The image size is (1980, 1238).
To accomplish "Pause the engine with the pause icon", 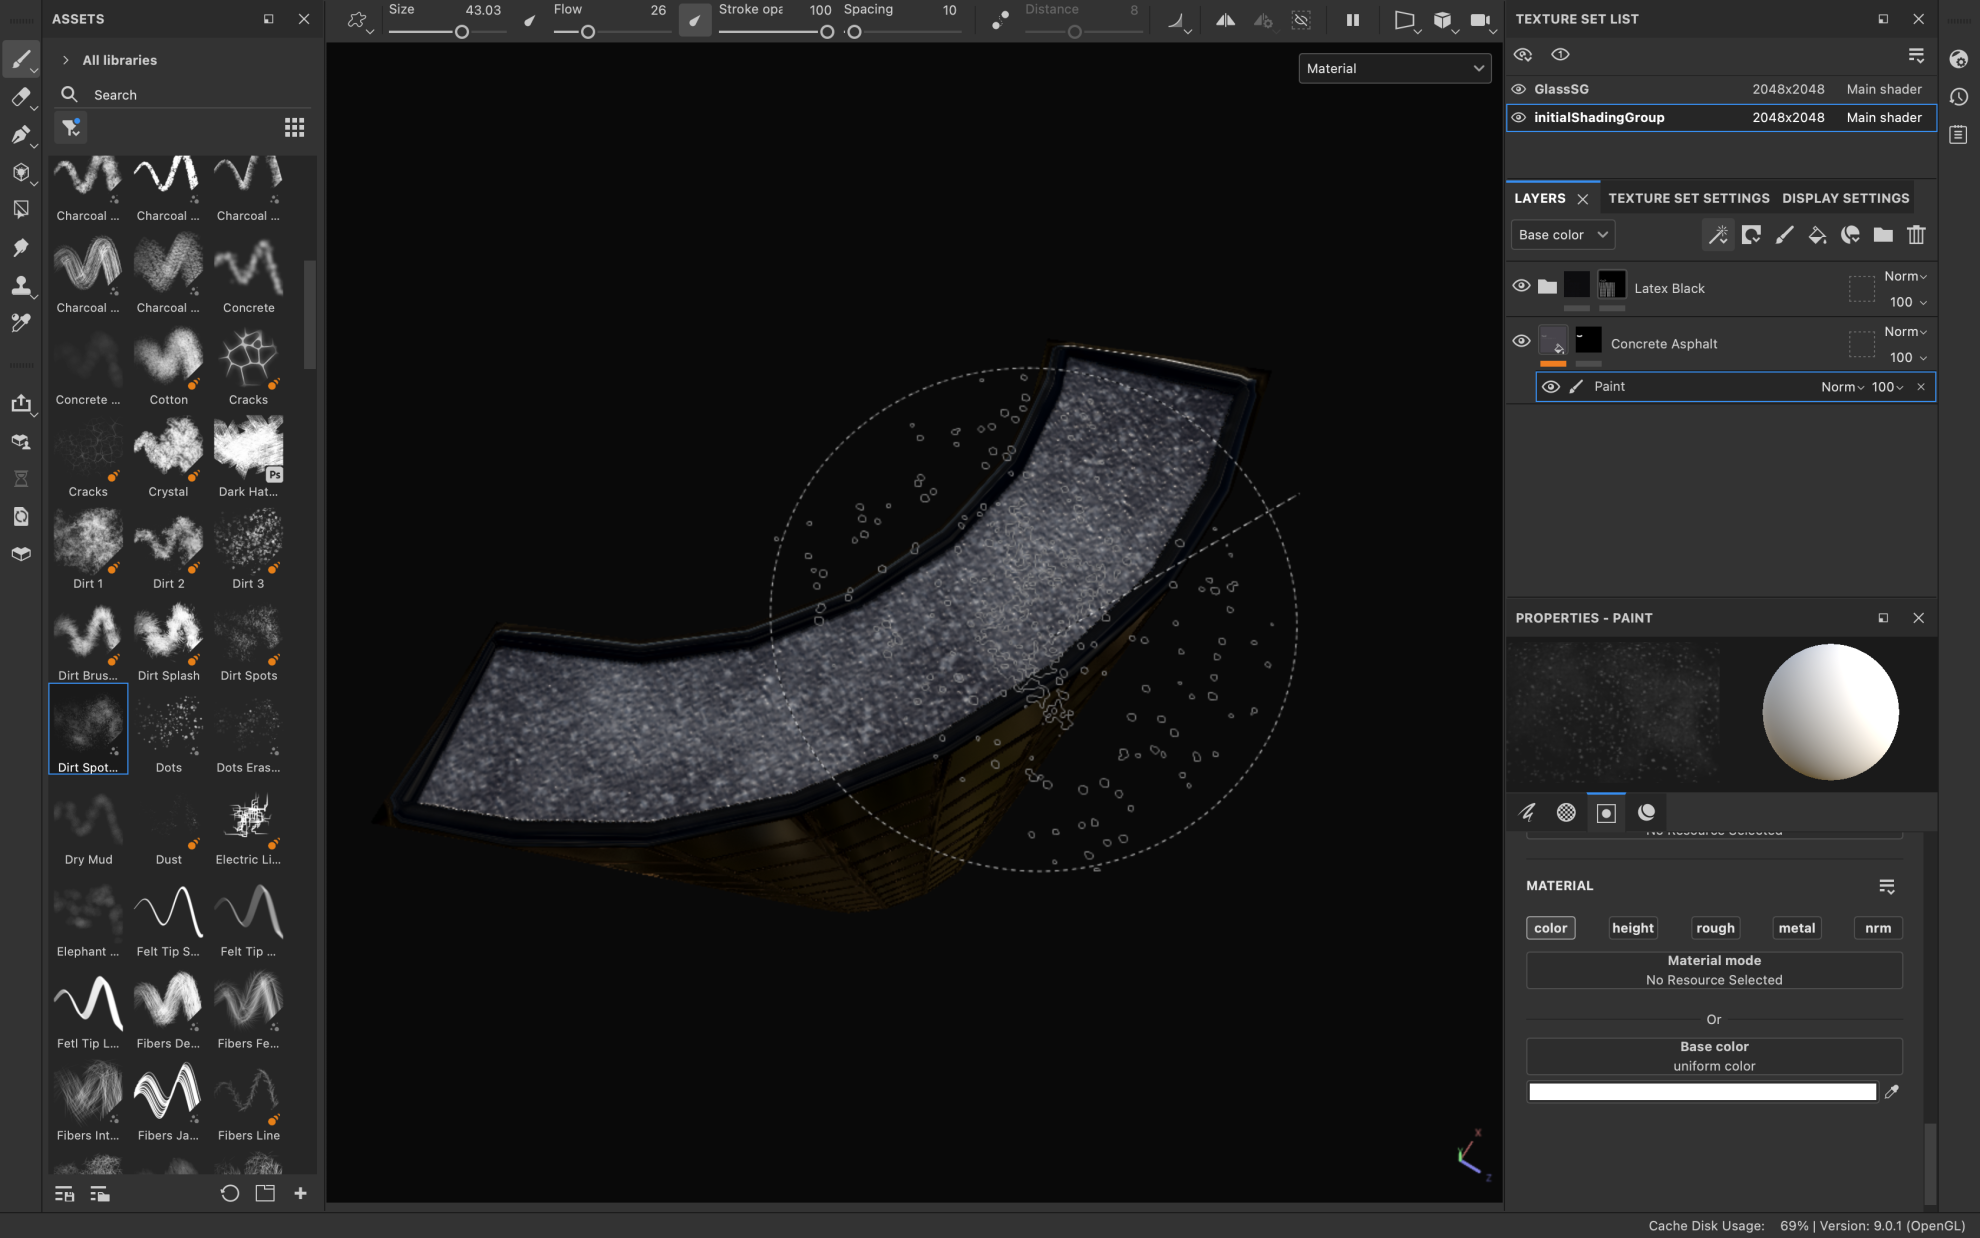I will point(1352,19).
